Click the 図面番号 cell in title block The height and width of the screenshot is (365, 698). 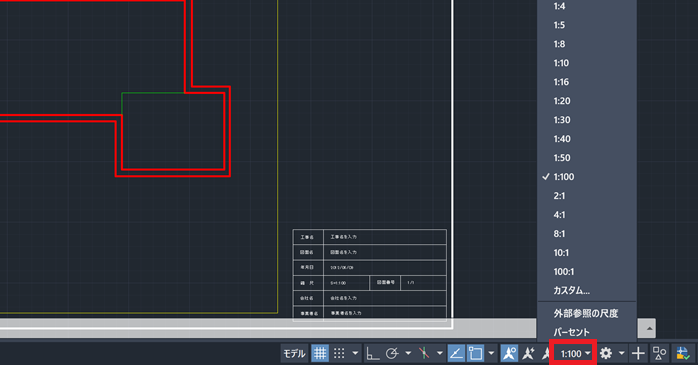coord(386,282)
